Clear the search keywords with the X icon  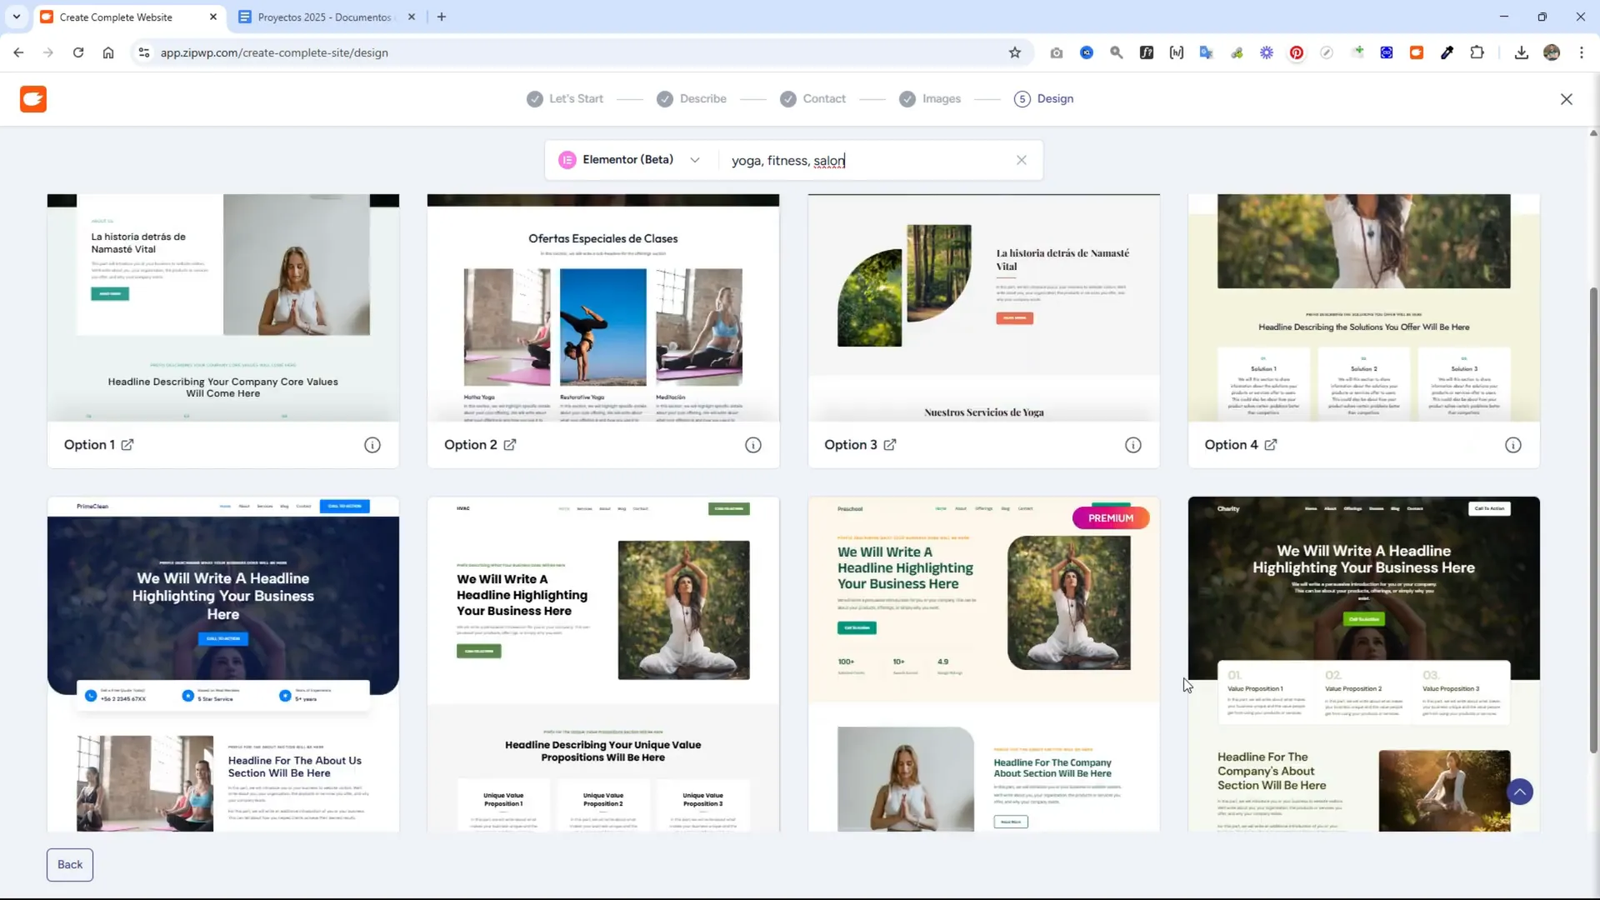pyautogui.click(x=1021, y=159)
